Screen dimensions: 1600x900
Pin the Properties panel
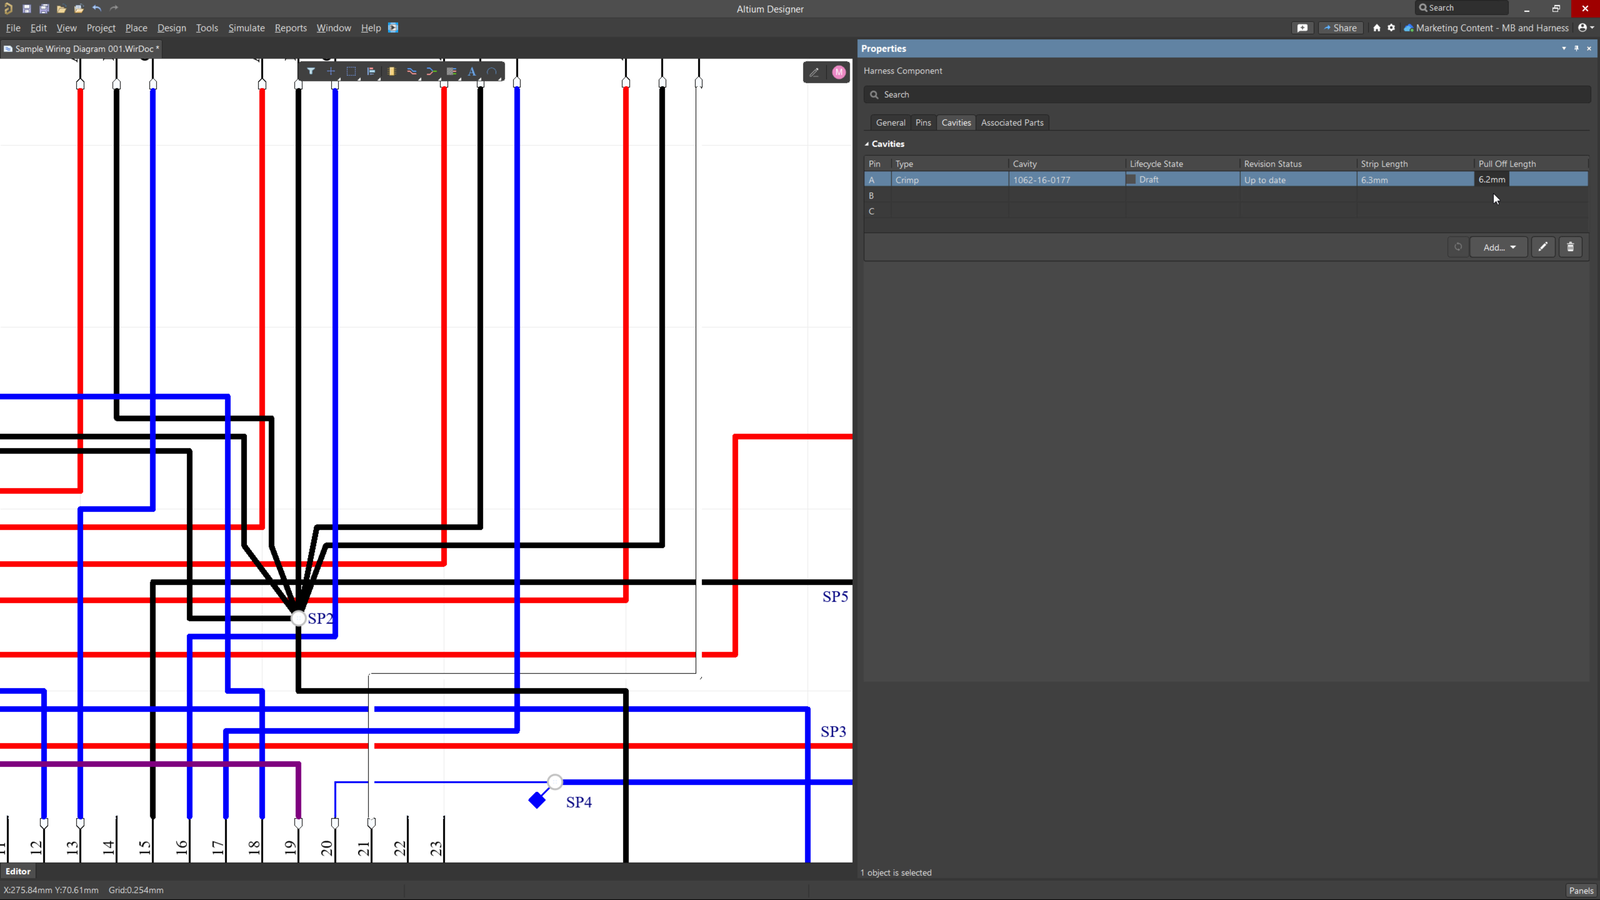pyautogui.click(x=1577, y=48)
